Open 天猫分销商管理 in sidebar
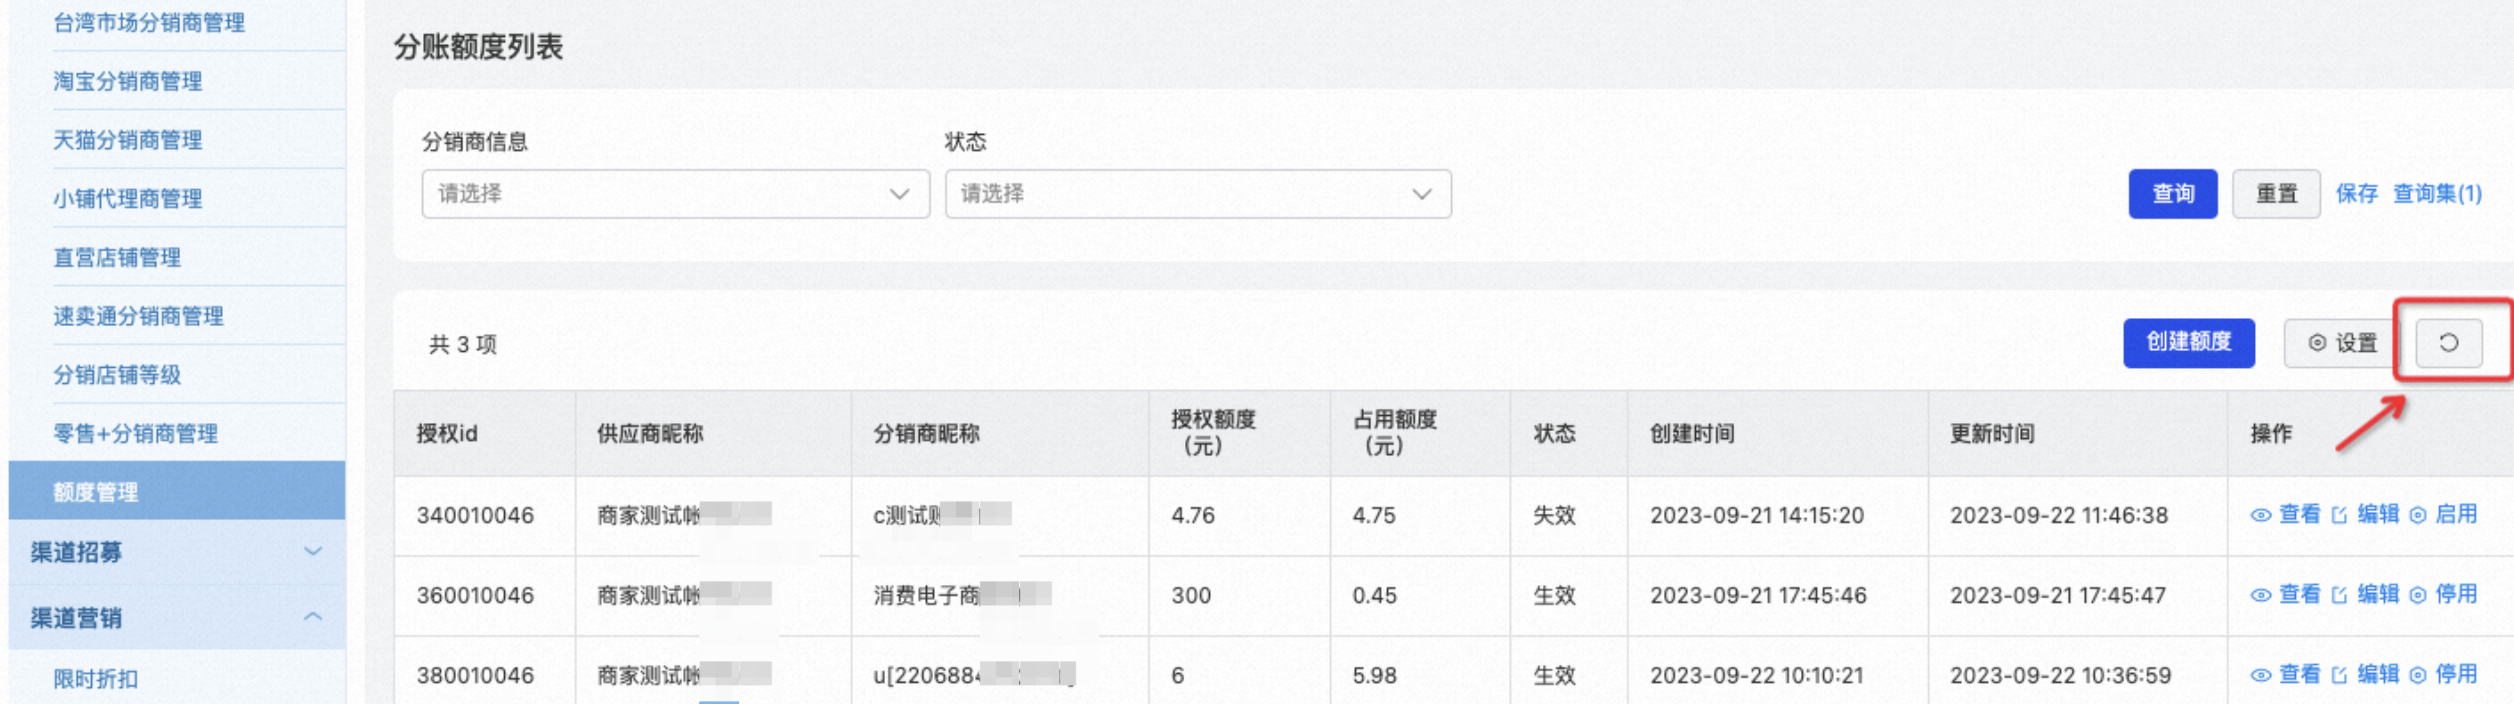 click(128, 140)
